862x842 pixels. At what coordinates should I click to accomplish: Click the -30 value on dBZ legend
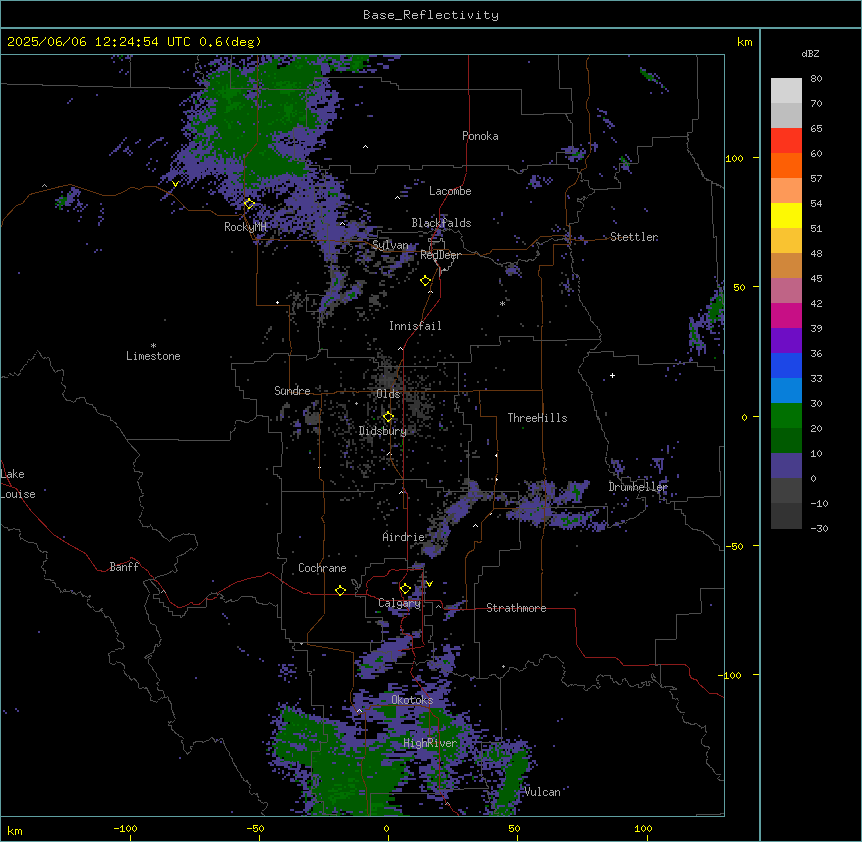[819, 528]
